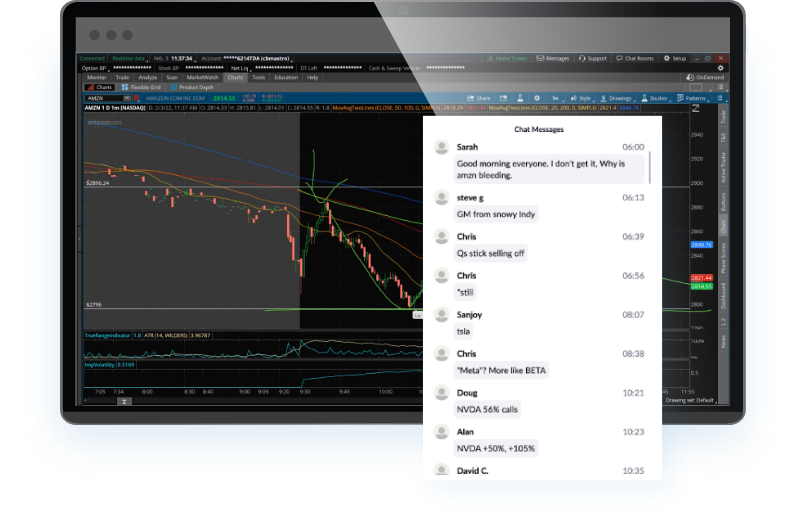Open the Messages envelope button
803x528 pixels.
click(x=553, y=58)
